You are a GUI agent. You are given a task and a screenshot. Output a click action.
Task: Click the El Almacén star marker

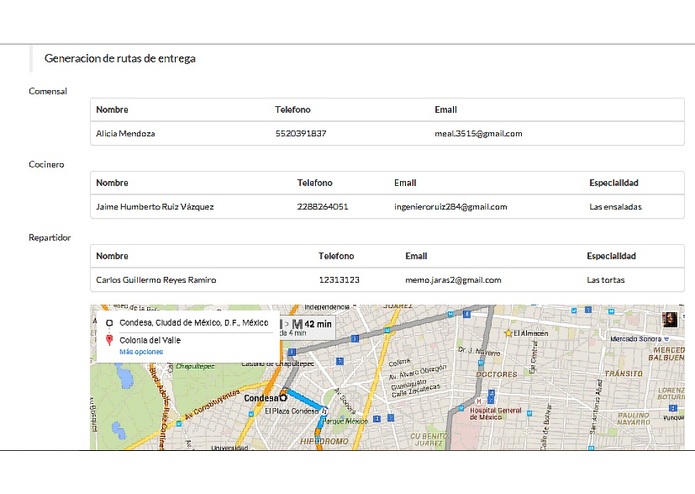point(508,333)
